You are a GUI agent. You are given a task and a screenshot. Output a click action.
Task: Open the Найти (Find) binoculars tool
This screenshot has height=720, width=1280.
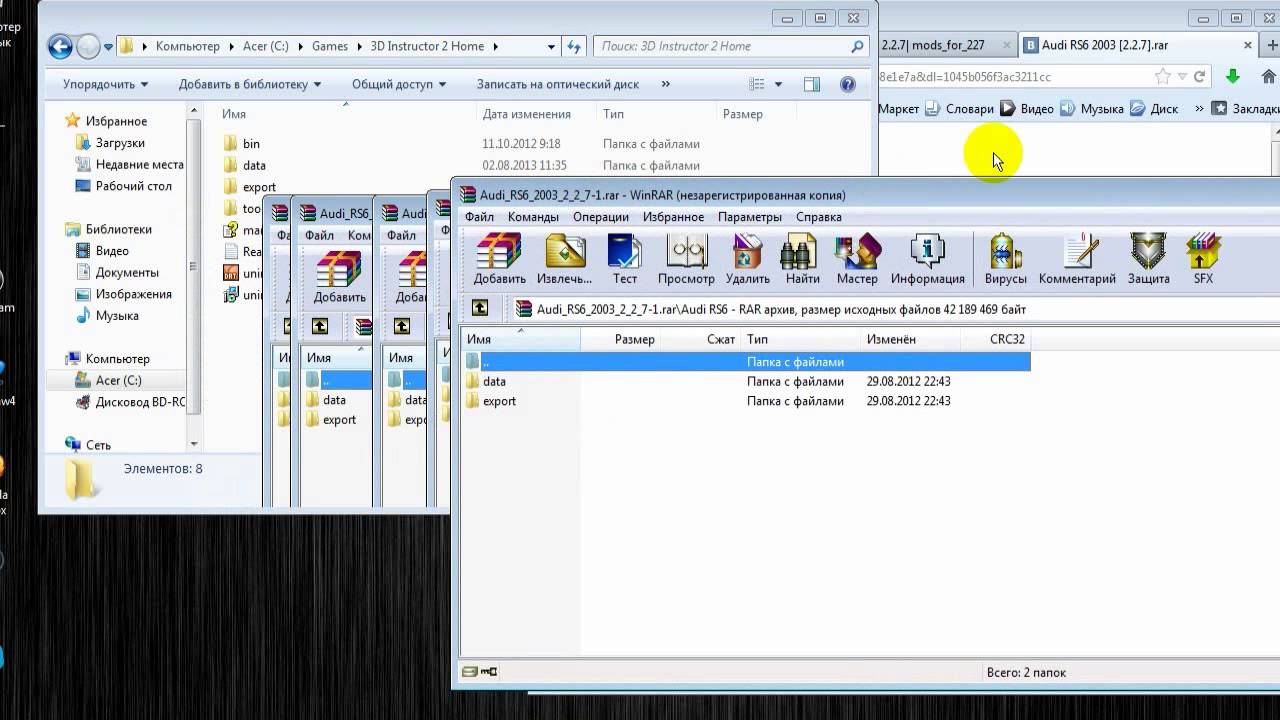[x=802, y=259]
